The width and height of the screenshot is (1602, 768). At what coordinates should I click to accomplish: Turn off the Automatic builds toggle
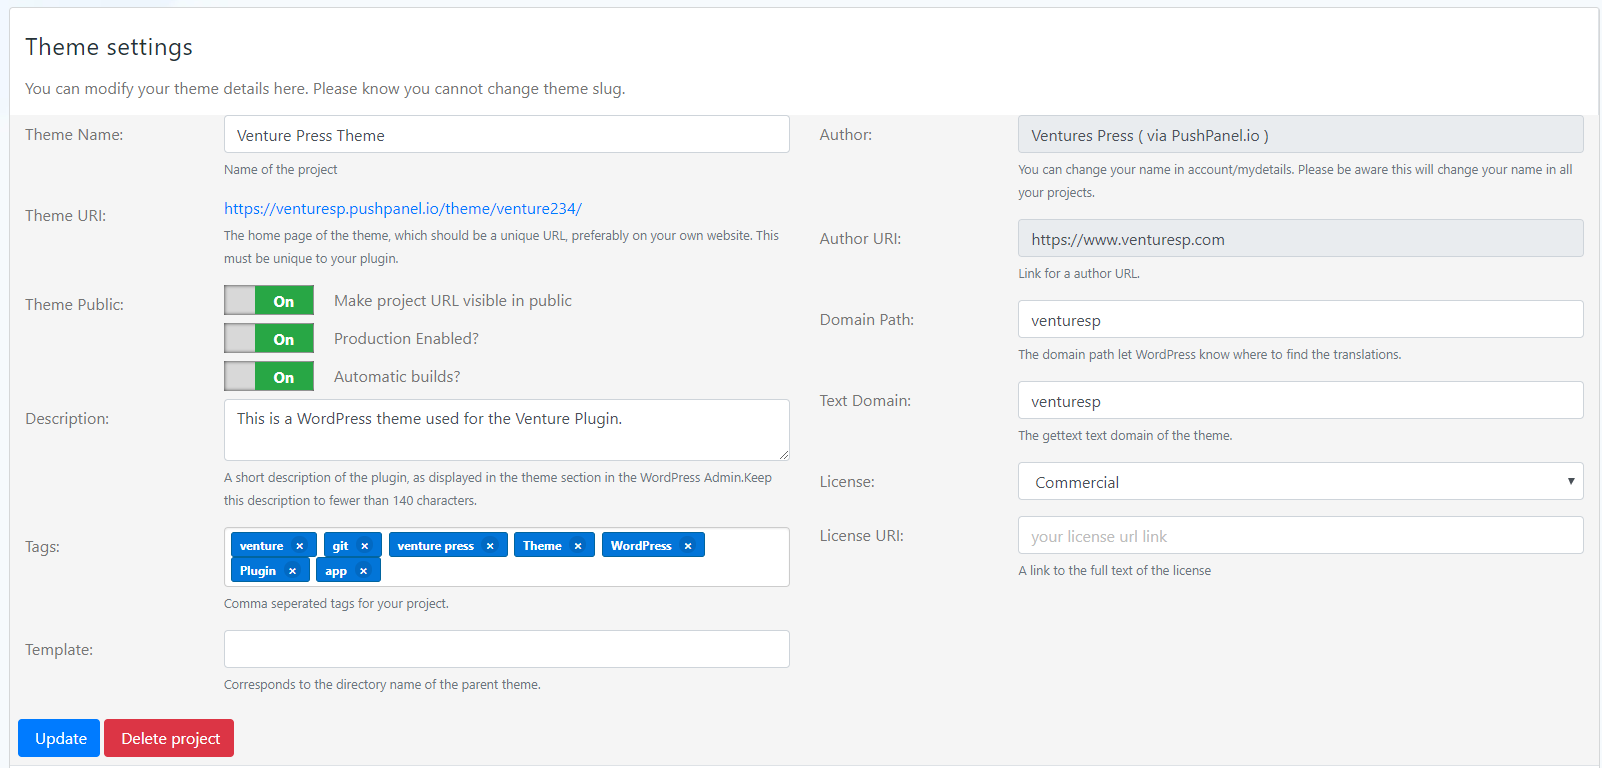[x=269, y=377]
